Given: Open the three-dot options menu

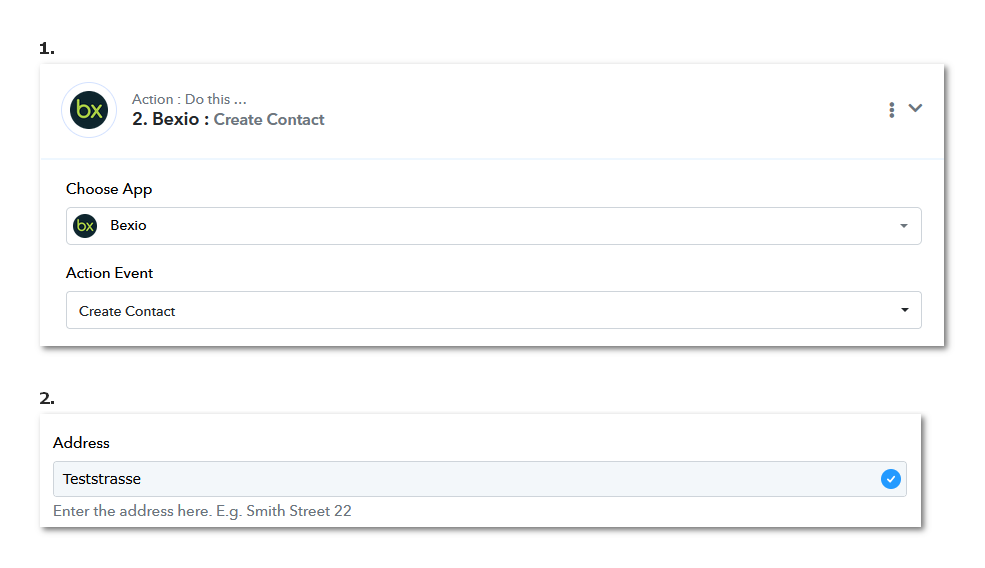Looking at the screenshot, I should click(891, 110).
